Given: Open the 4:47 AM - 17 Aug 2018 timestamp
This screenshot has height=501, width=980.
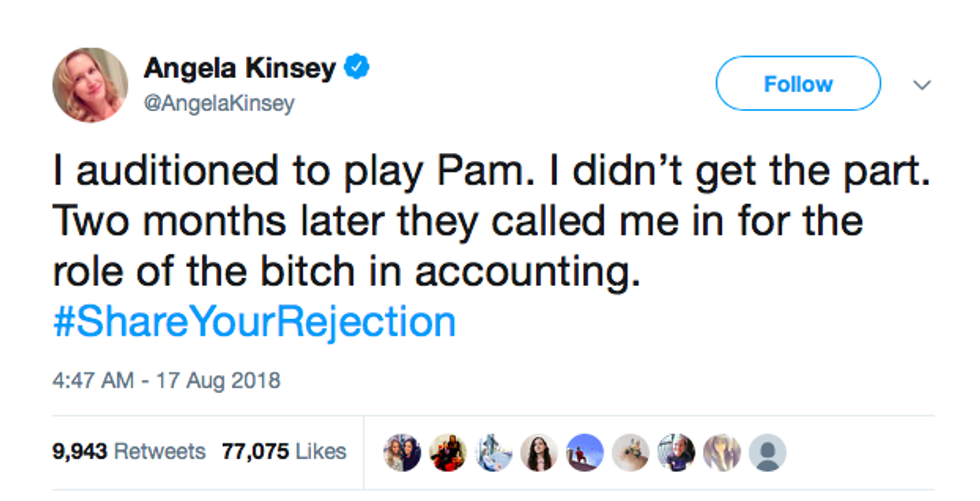Looking at the screenshot, I should [x=166, y=380].
